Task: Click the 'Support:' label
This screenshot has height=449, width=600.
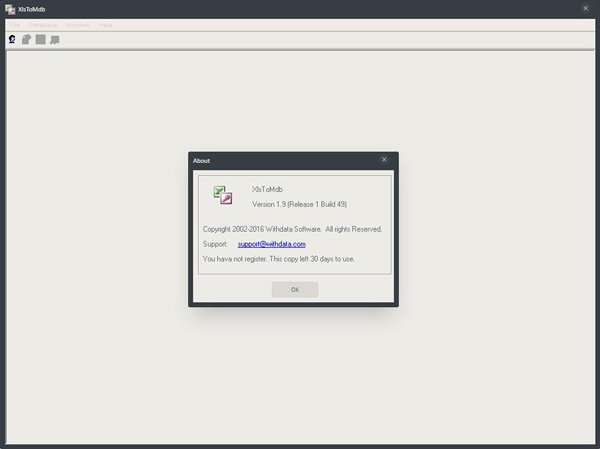Action: tap(215, 244)
